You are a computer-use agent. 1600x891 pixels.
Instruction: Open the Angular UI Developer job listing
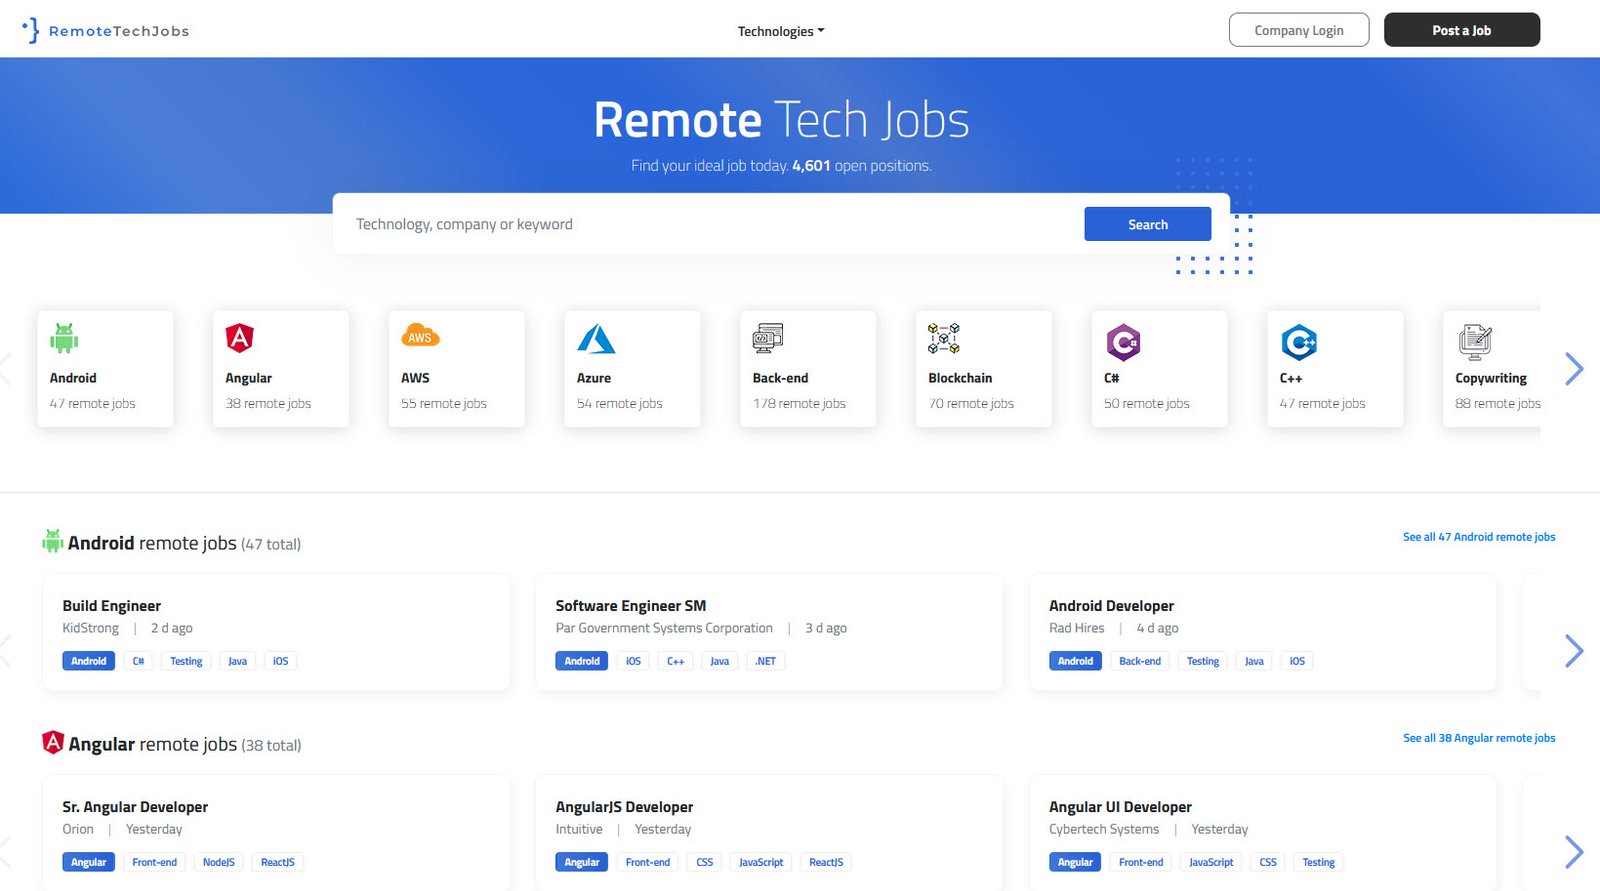click(x=1120, y=807)
